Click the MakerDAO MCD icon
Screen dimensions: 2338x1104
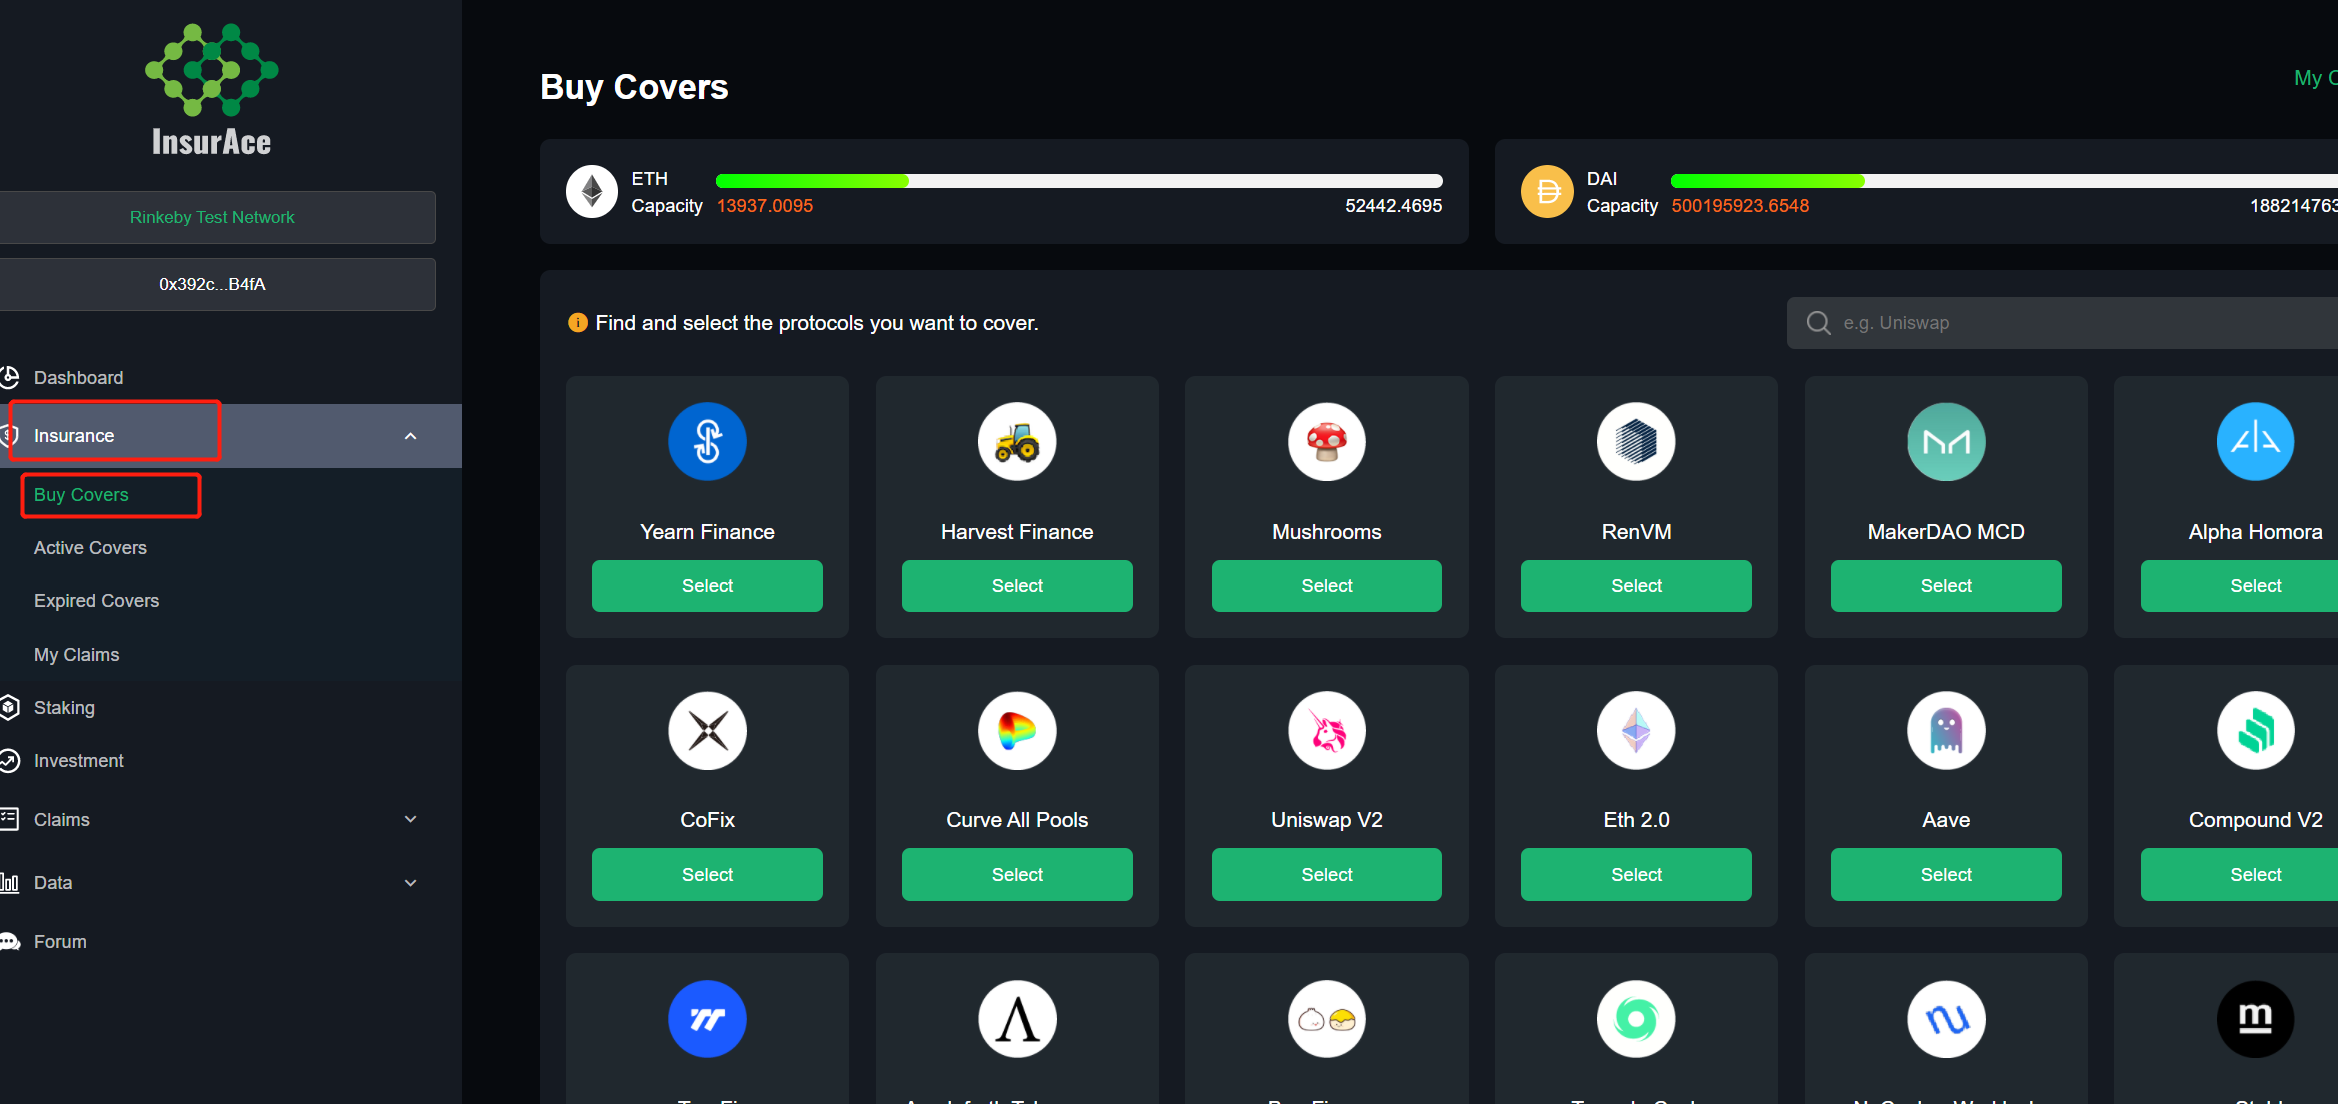coord(1945,441)
